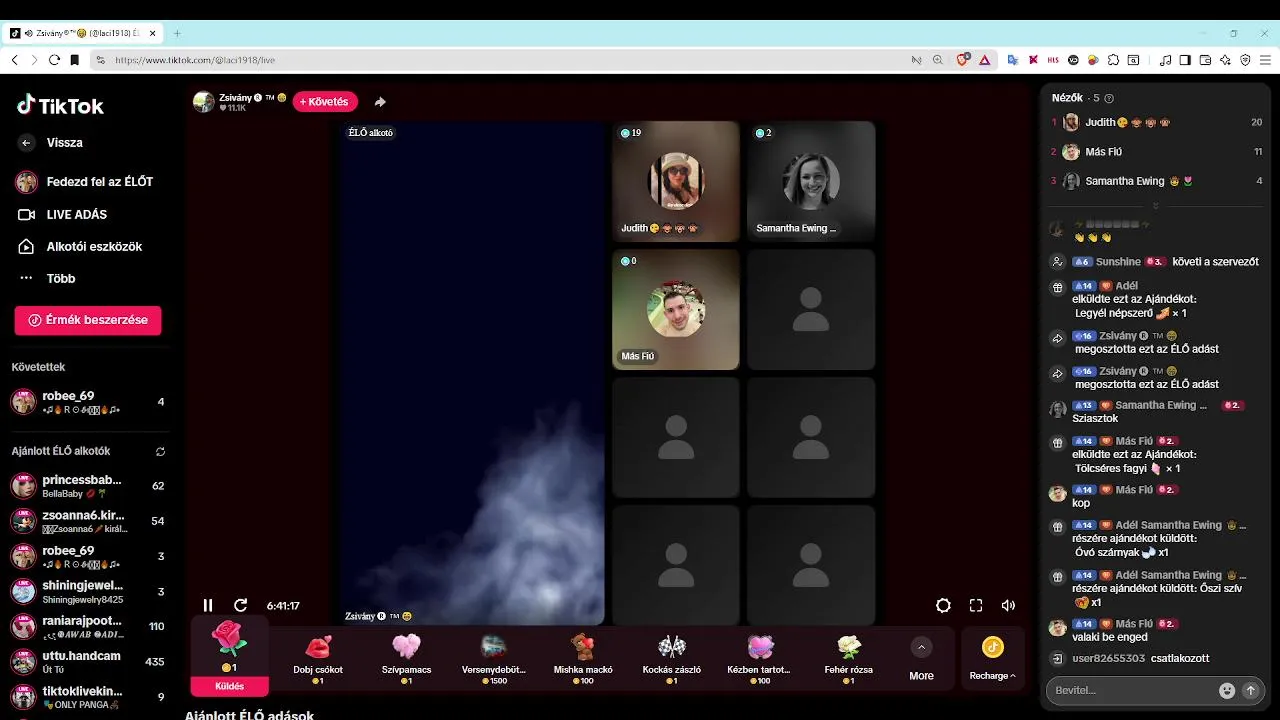Choose Versenydebüt... gift
The width and height of the screenshot is (1280, 720).
point(494,658)
